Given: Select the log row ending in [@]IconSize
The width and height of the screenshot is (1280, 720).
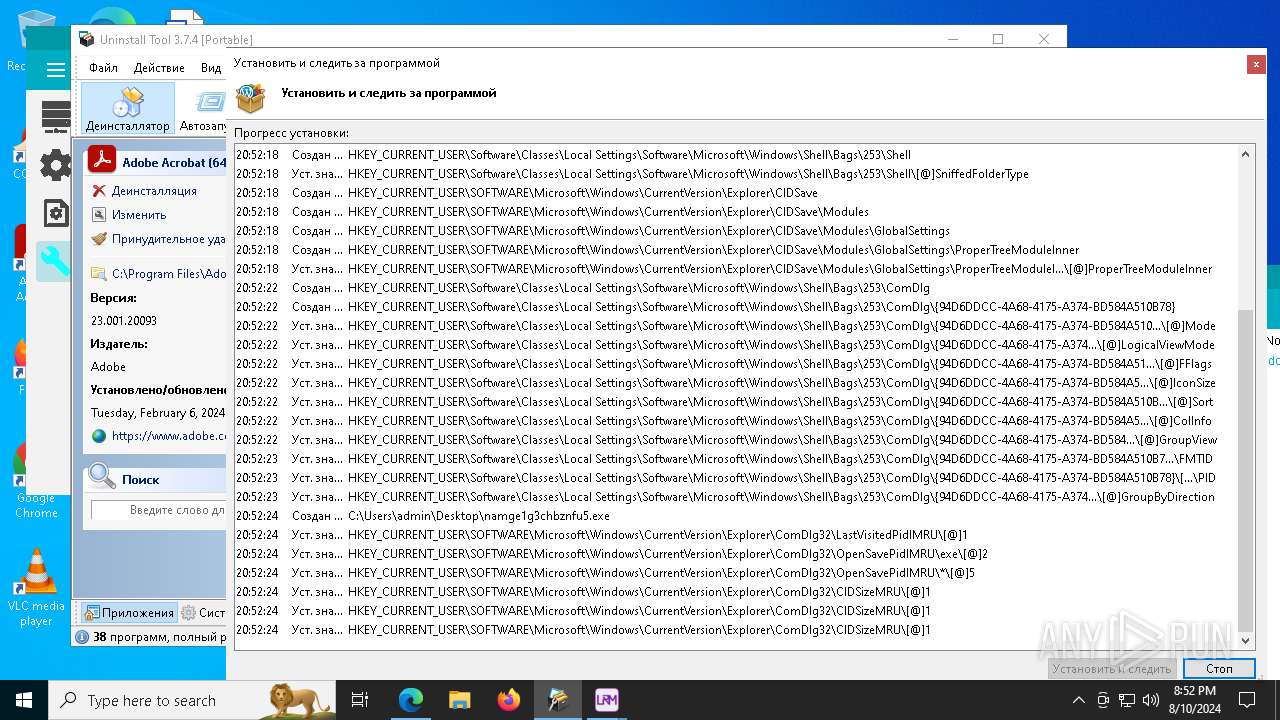Looking at the screenshot, I should pos(734,383).
